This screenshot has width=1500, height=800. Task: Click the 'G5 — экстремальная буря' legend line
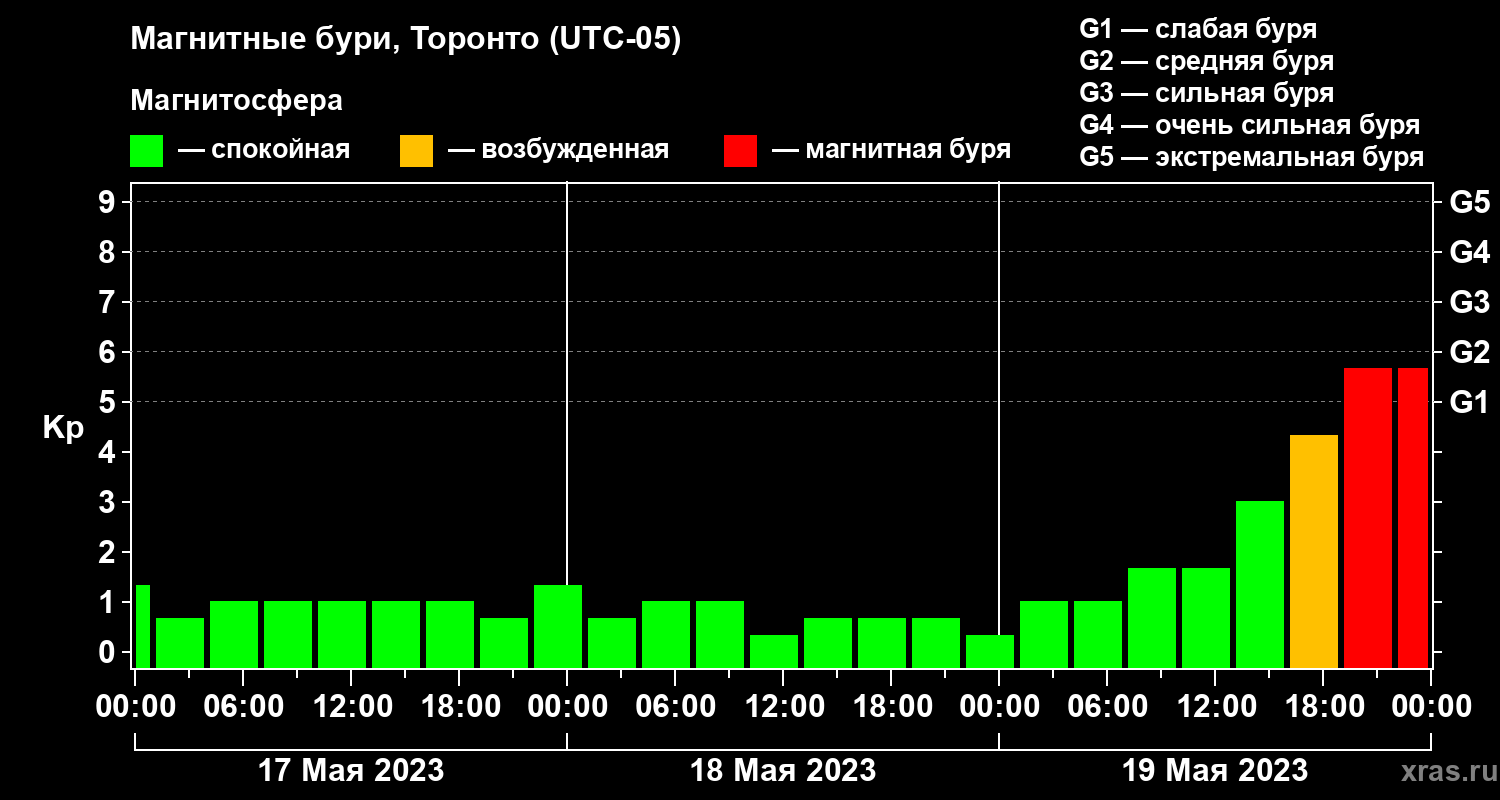(x=1251, y=158)
